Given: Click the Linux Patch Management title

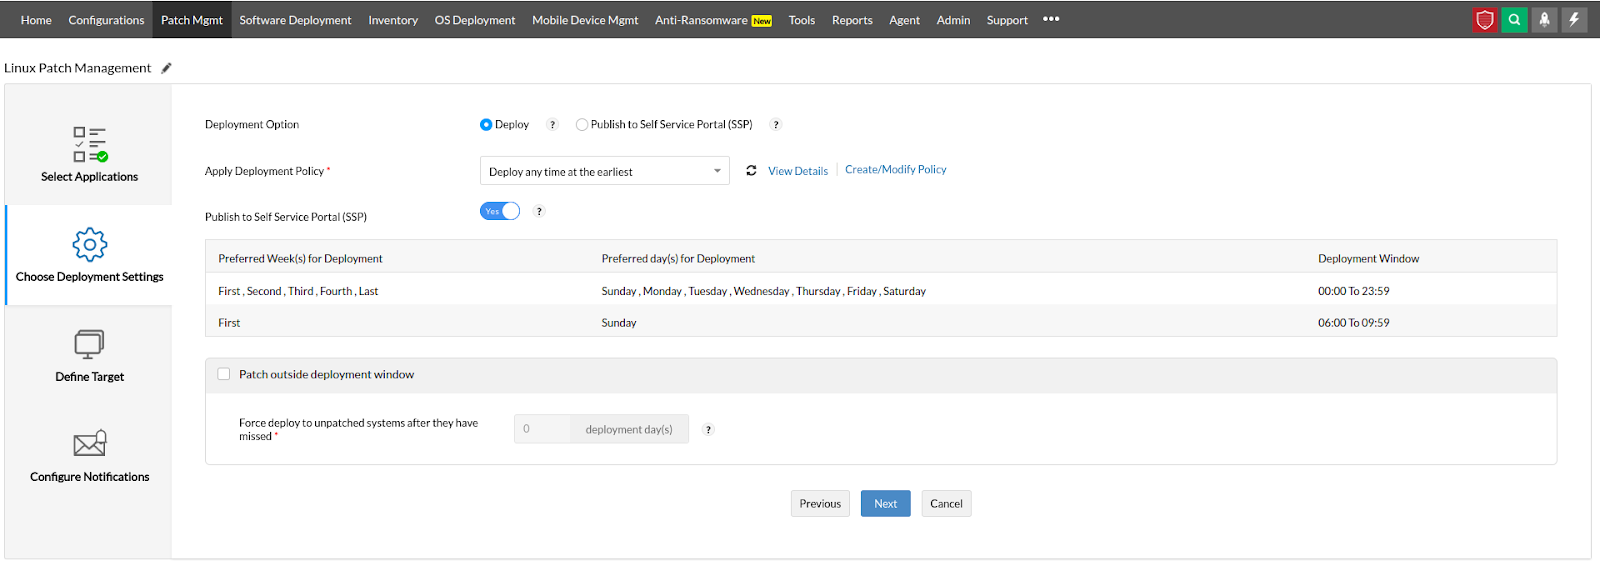Looking at the screenshot, I should 78,68.
